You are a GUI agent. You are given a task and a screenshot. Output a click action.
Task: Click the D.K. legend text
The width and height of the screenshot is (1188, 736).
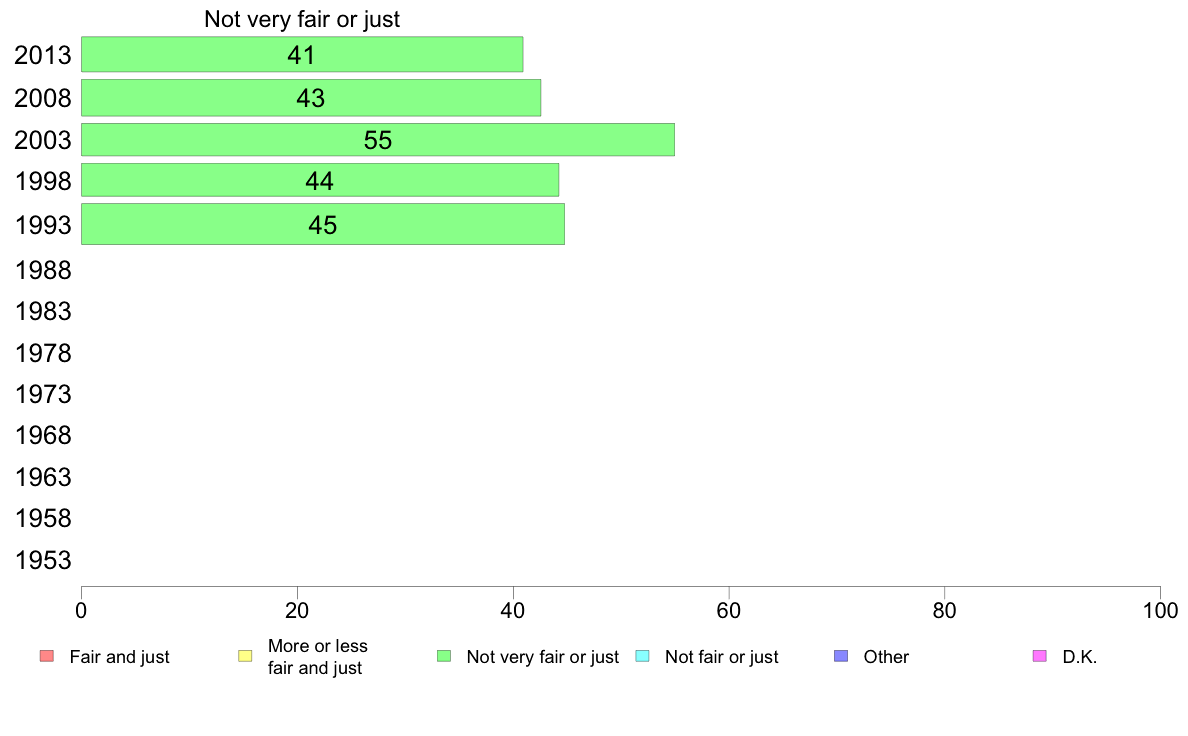tap(1080, 656)
